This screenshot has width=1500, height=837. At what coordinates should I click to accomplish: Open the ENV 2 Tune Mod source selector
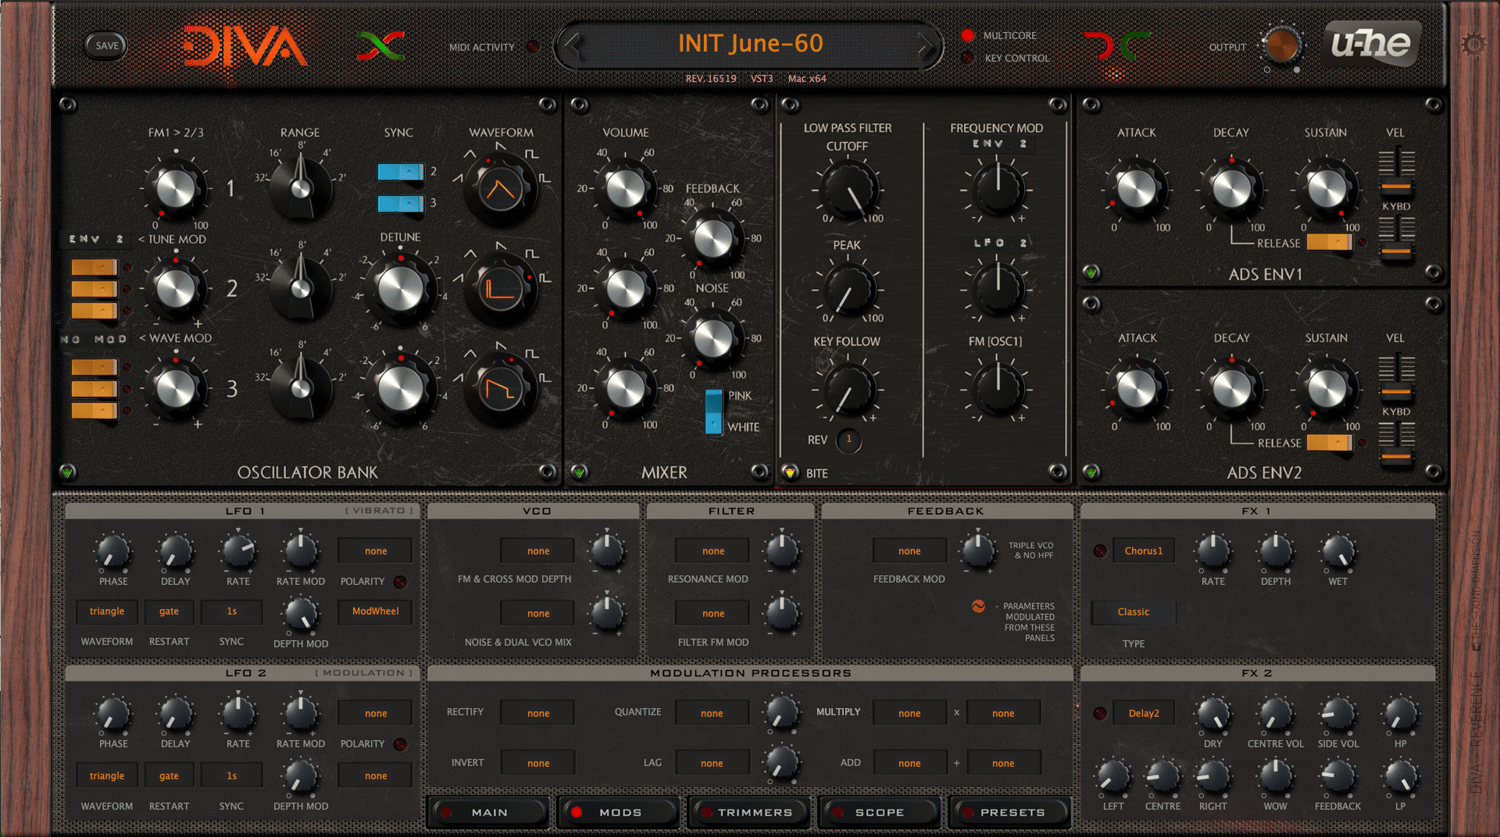(x=96, y=240)
